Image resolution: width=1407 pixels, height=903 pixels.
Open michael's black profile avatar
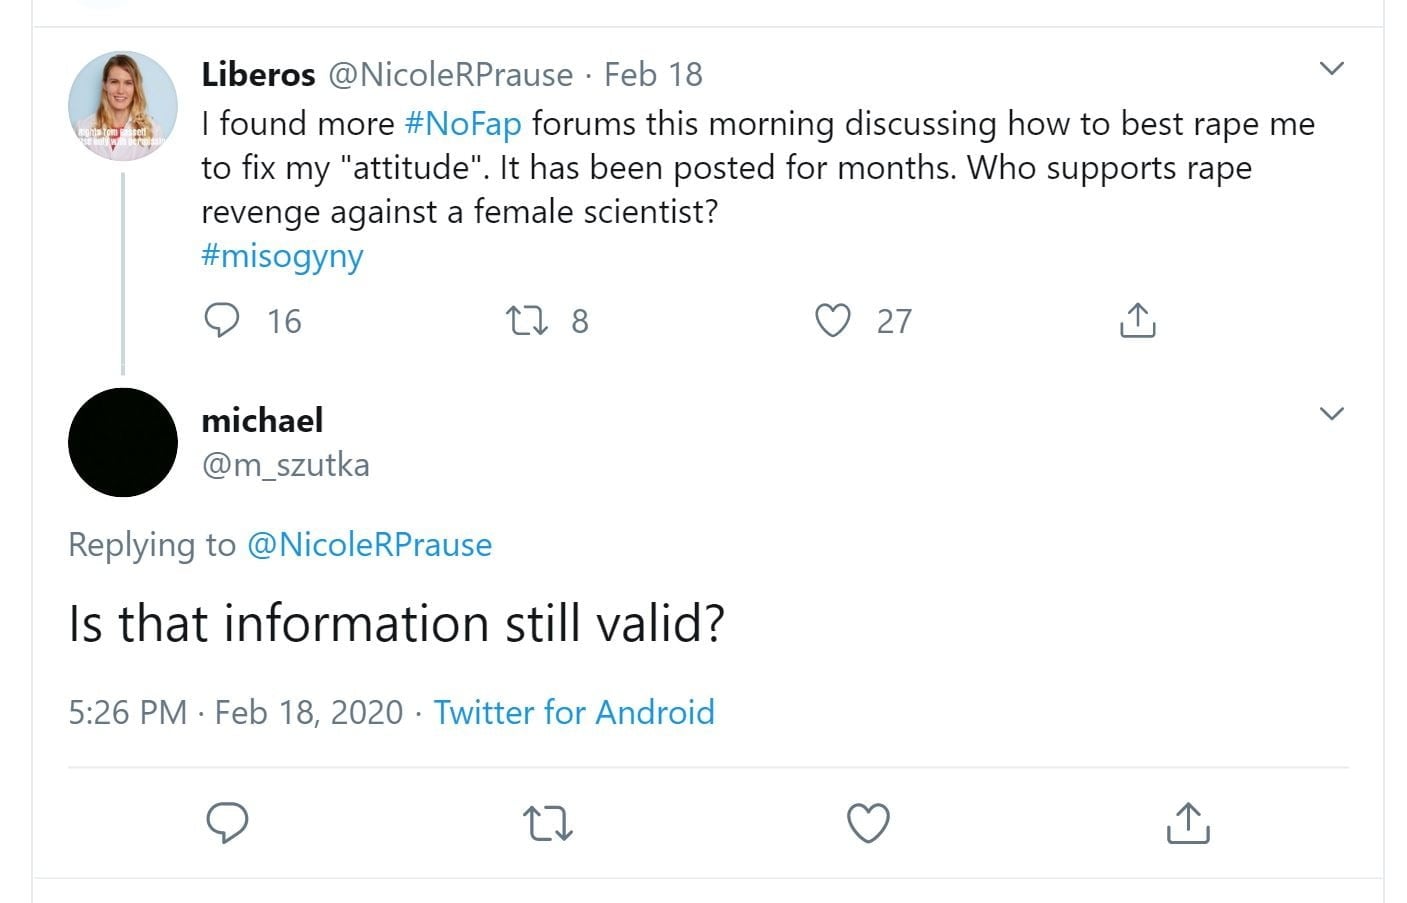click(x=123, y=442)
